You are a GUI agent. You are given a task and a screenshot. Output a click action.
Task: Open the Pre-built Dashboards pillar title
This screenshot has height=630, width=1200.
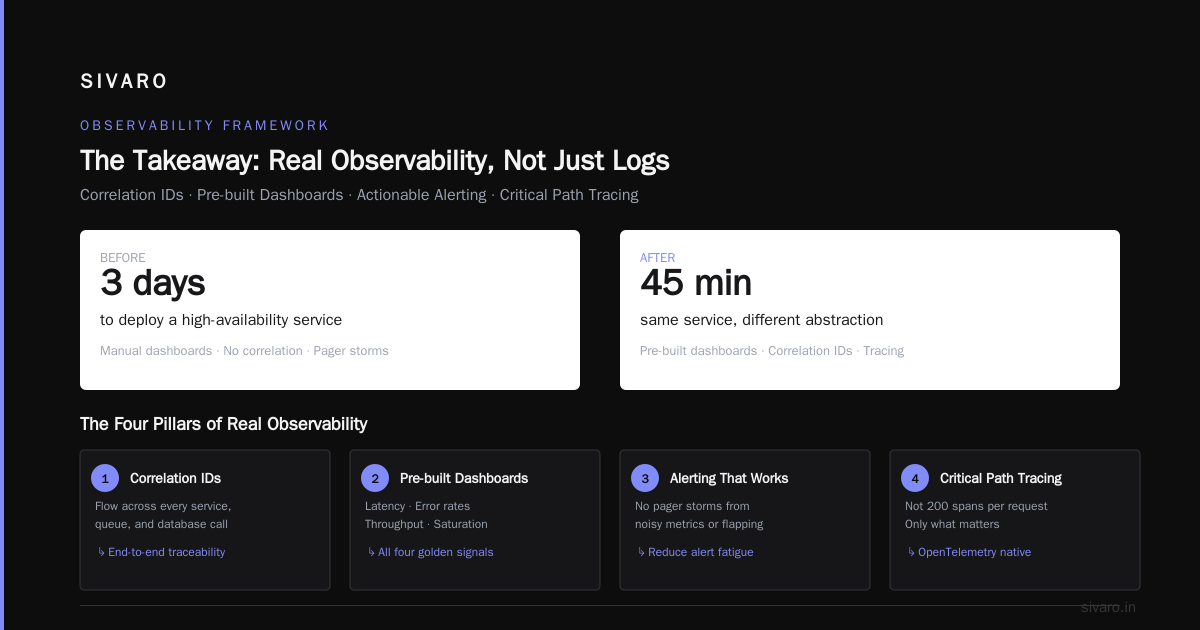pyautogui.click(x=464, y=478)
